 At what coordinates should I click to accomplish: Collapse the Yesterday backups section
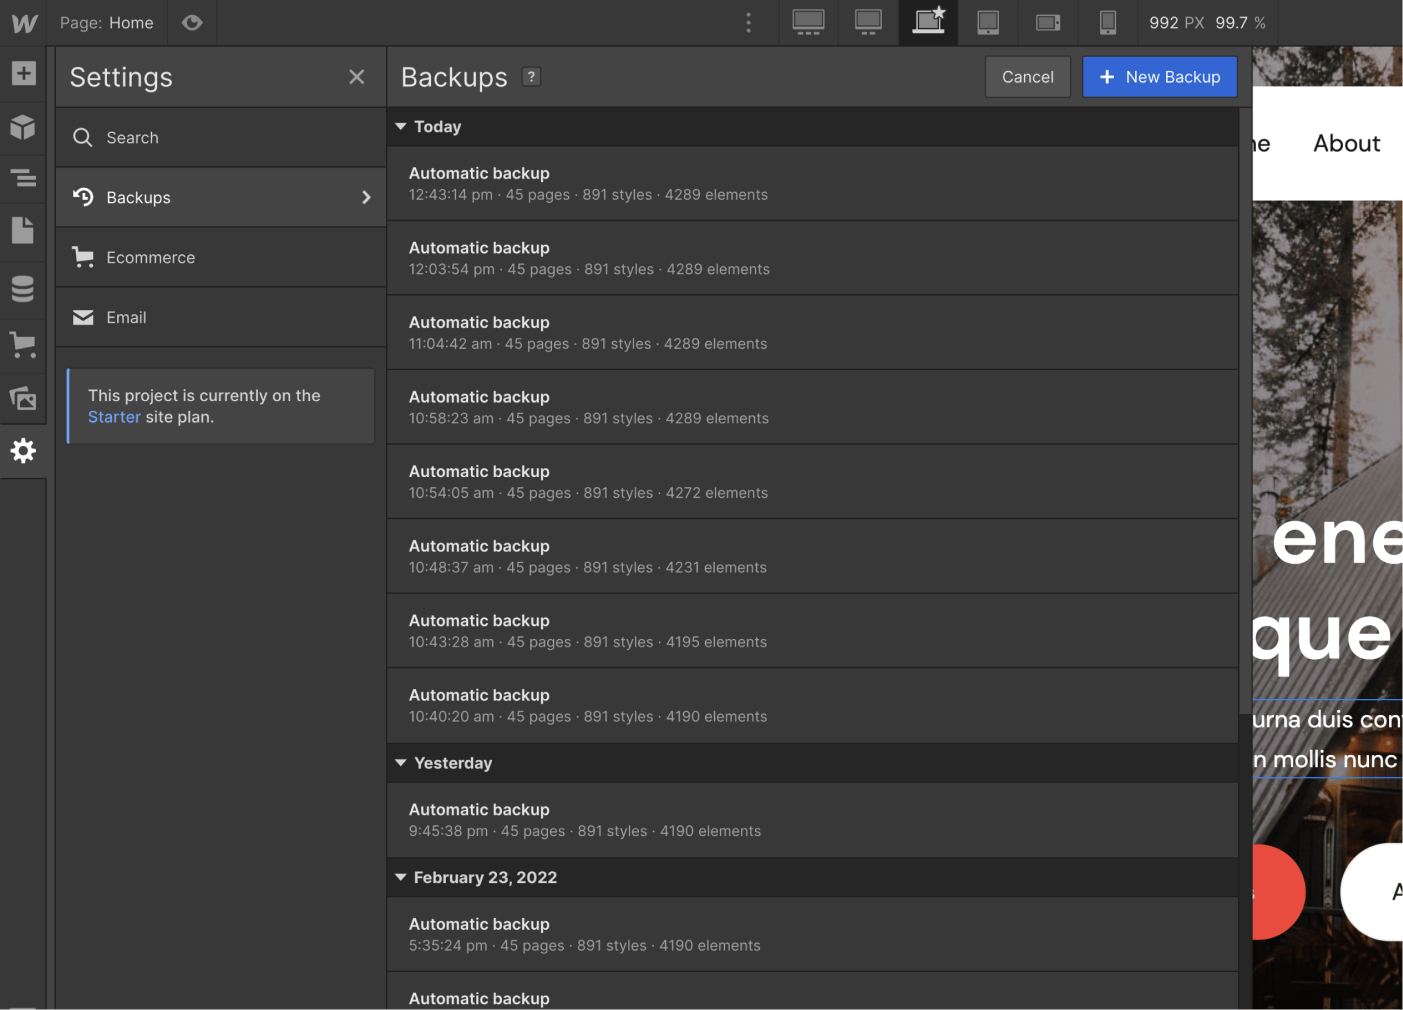pos(400,762)
